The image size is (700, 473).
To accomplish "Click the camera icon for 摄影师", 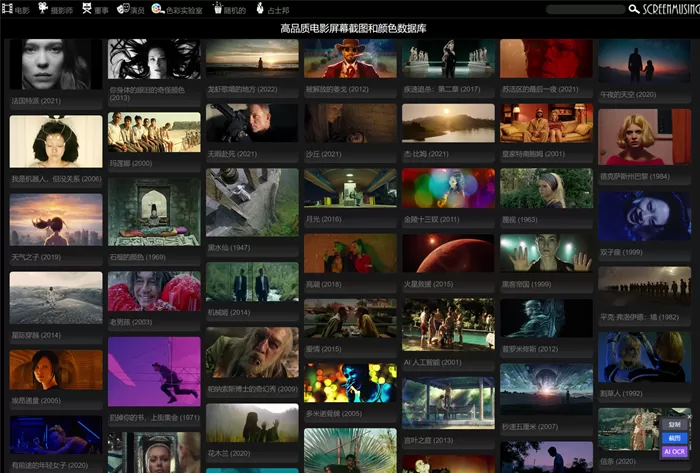I will point(44,9).
